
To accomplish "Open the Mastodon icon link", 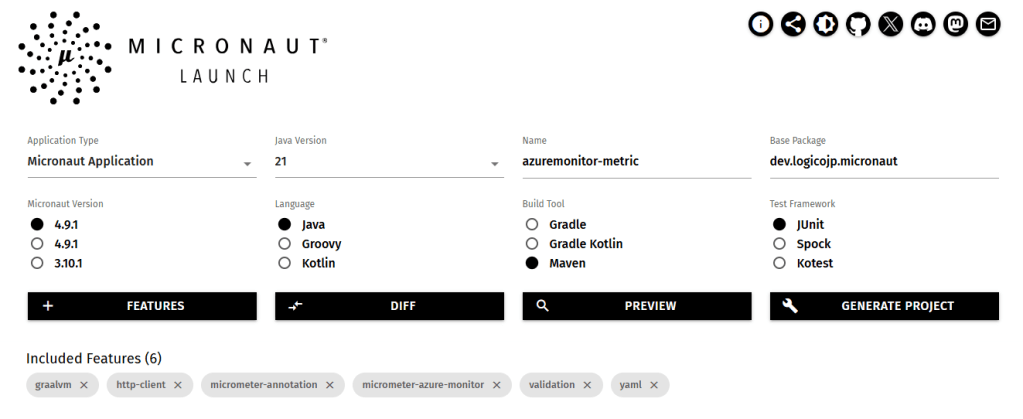I will tap(955, 24).
